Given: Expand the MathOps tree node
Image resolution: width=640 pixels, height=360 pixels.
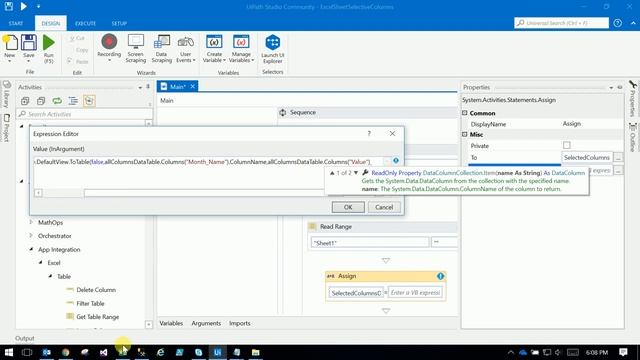Looking at the screenshot, I should tap(31, 222).
